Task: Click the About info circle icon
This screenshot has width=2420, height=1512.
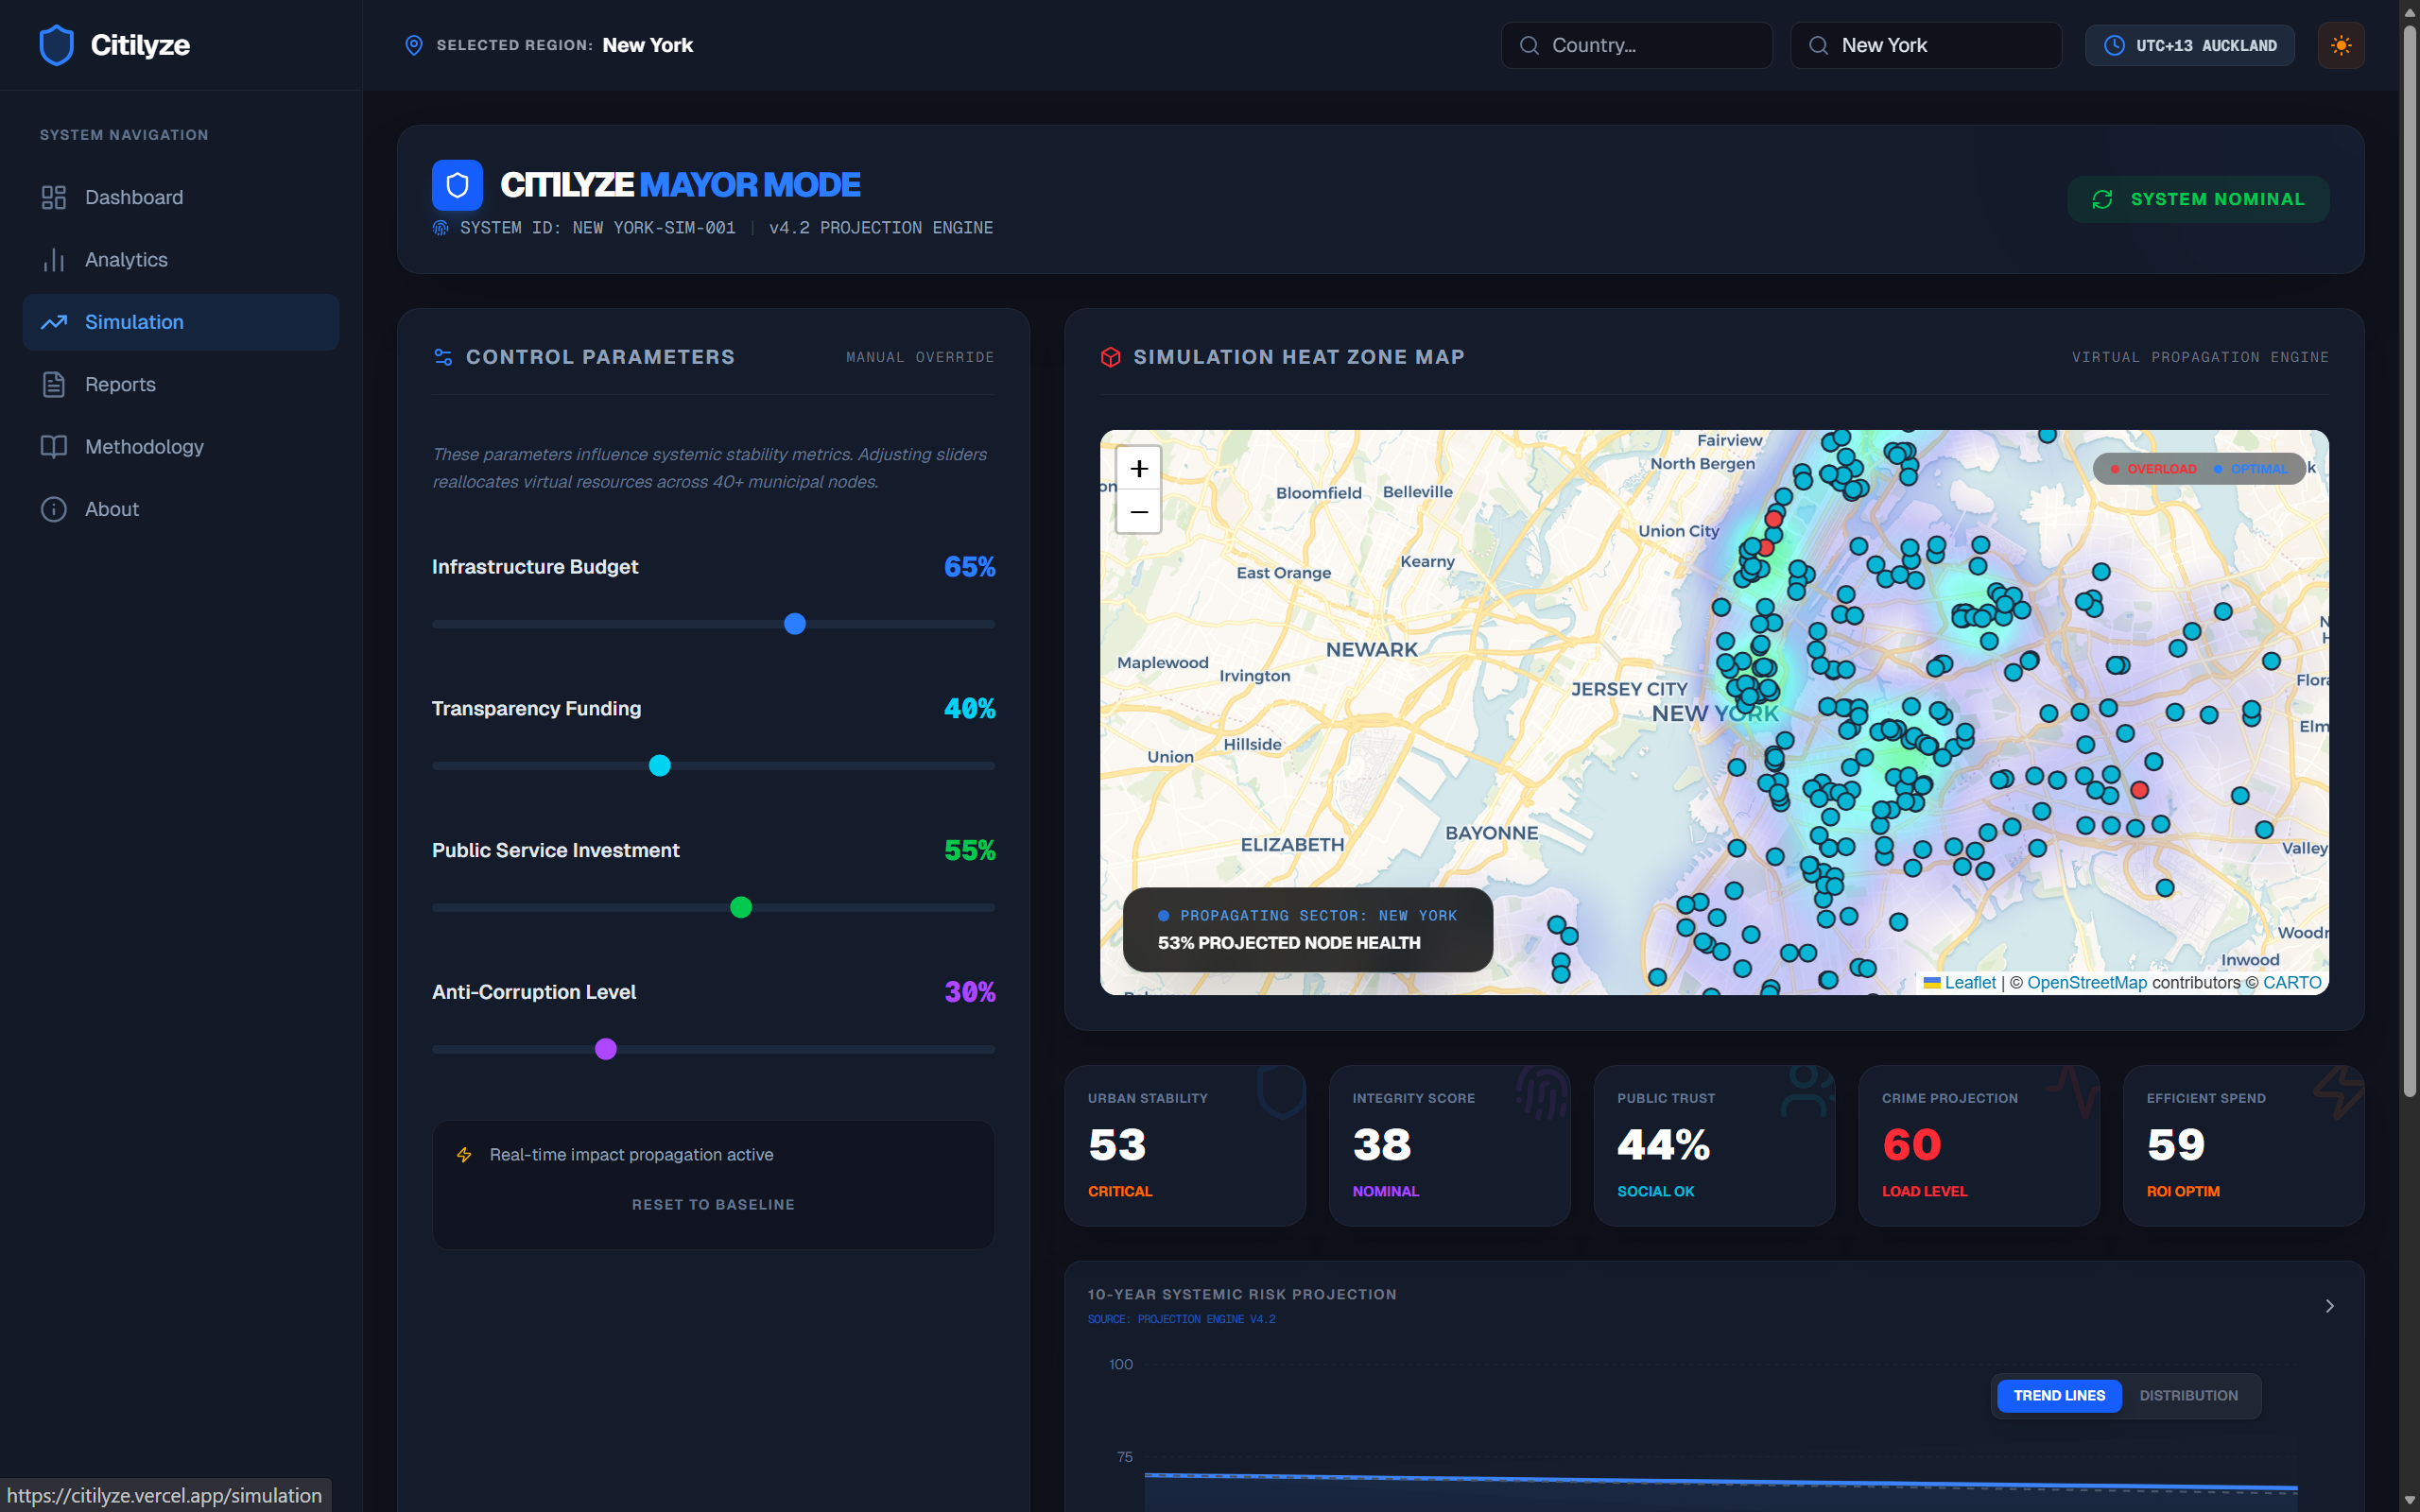Action: tap(54, 509)
